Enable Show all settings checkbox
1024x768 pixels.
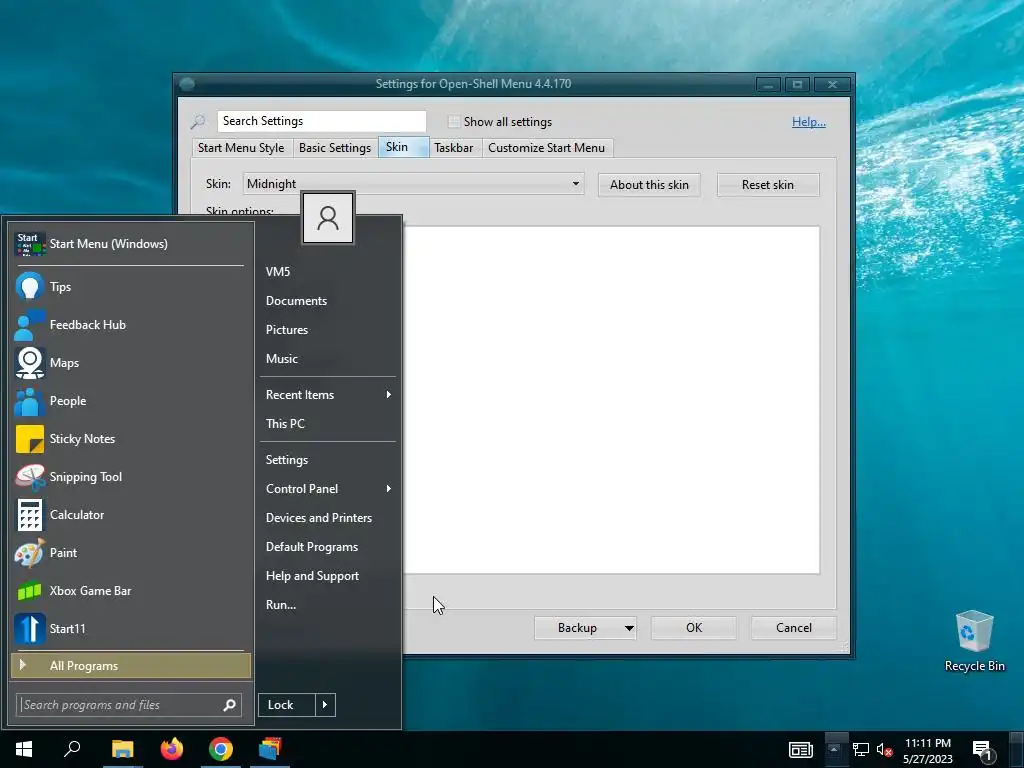click(454, 121)
